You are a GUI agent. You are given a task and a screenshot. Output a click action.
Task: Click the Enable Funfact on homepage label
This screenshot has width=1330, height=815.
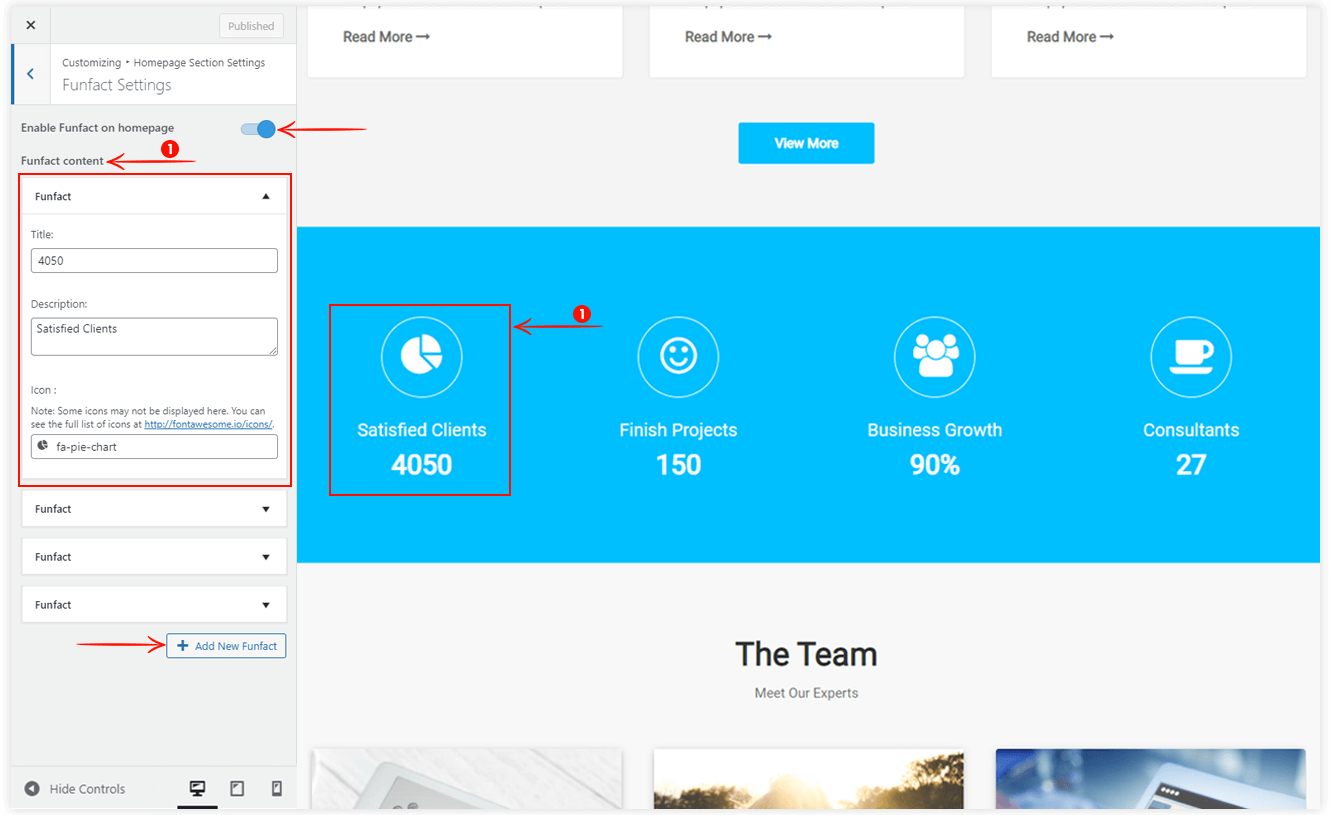[x=97, y=128]
